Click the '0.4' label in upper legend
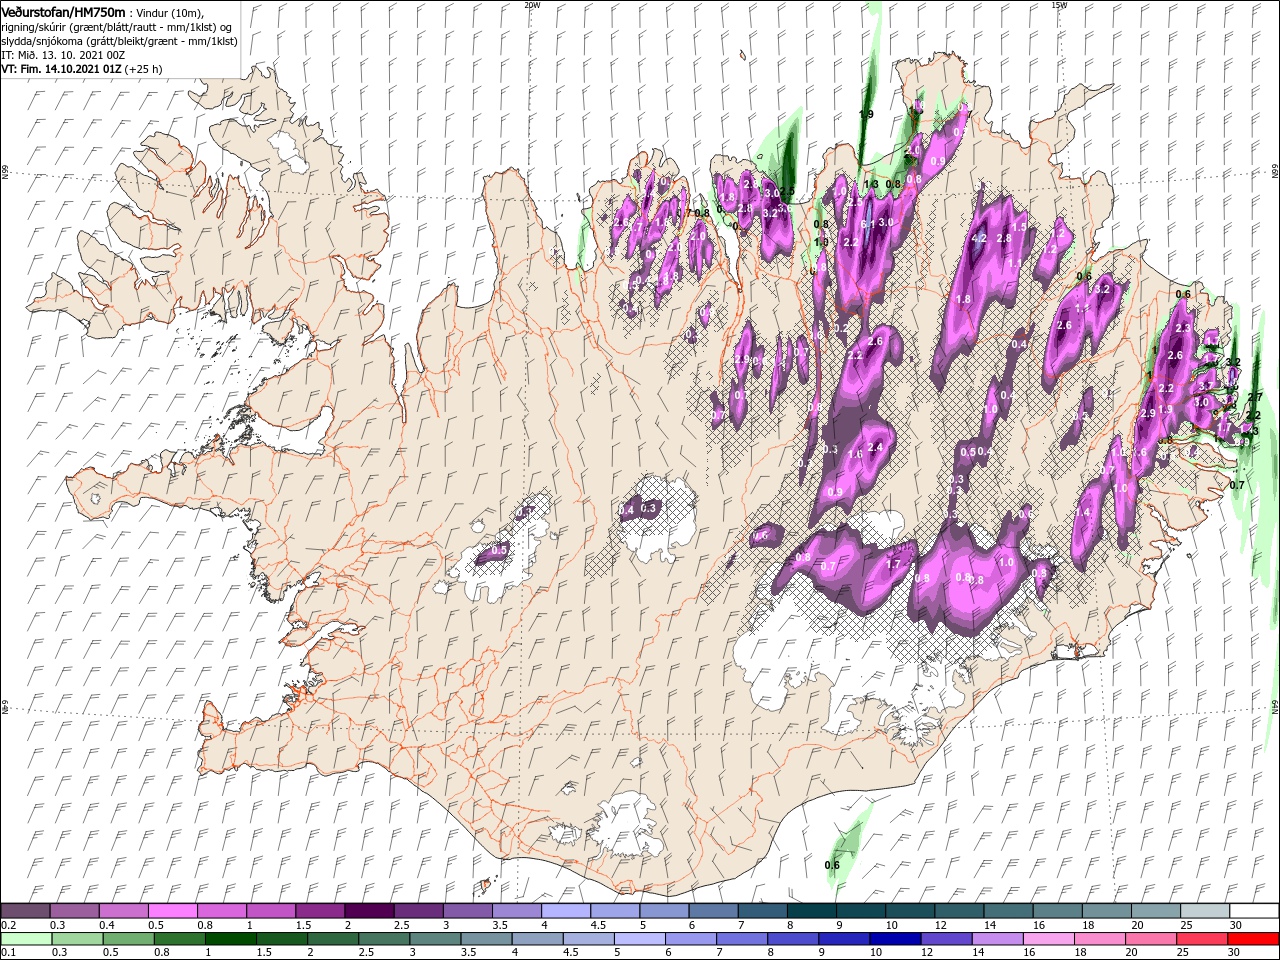This screenshot has height=960, width=1280. click(x=107, y=925)
